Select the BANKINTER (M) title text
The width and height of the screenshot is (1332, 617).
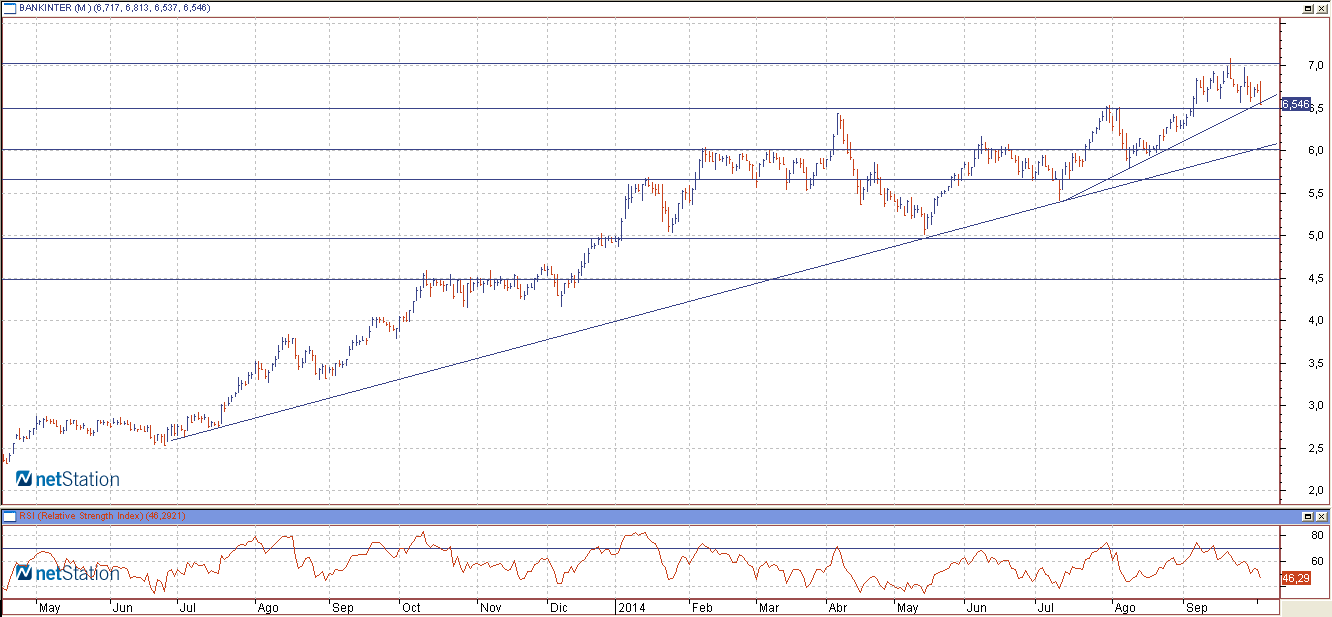(x=55, y=7)
